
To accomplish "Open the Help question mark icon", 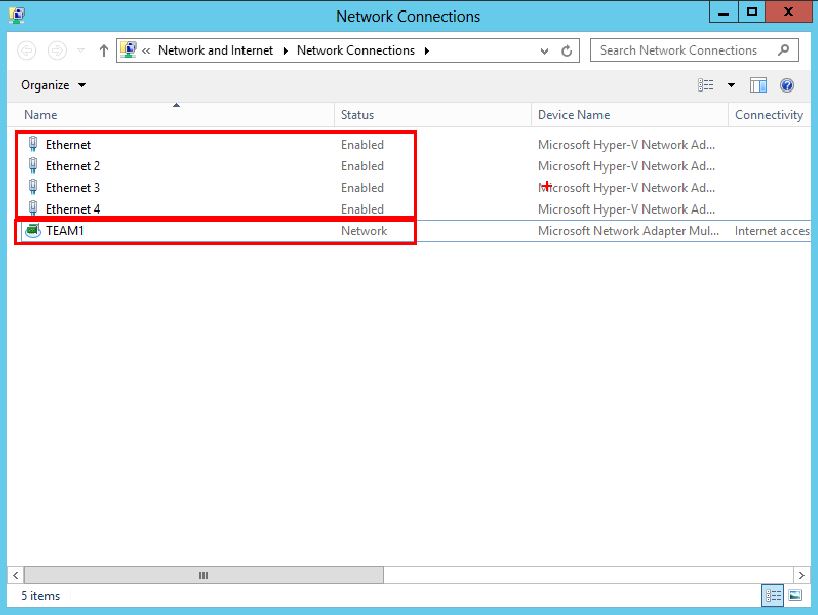I will point(786,86).
